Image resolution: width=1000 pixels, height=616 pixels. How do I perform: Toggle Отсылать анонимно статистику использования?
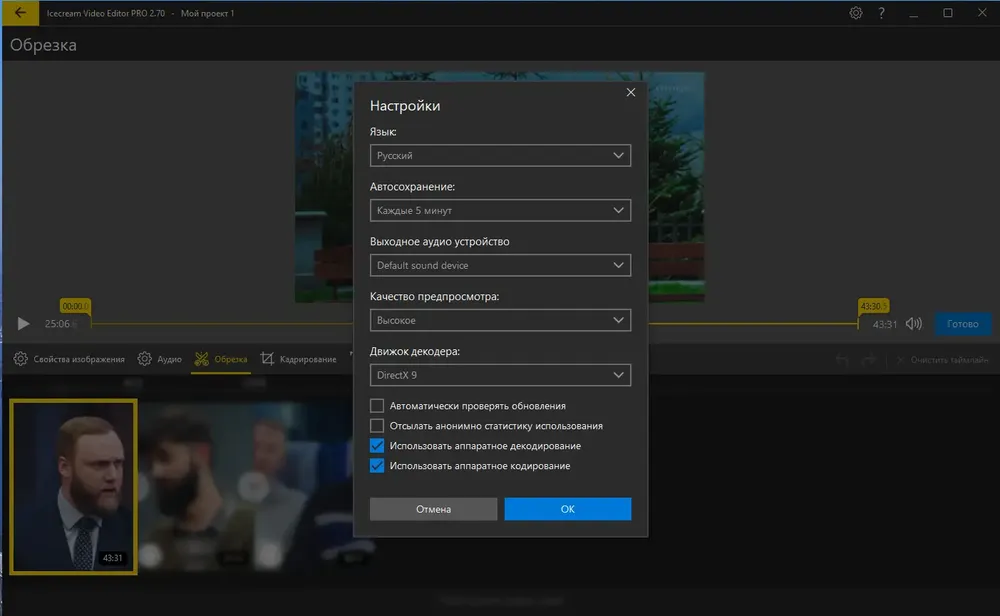pos(377,425)
